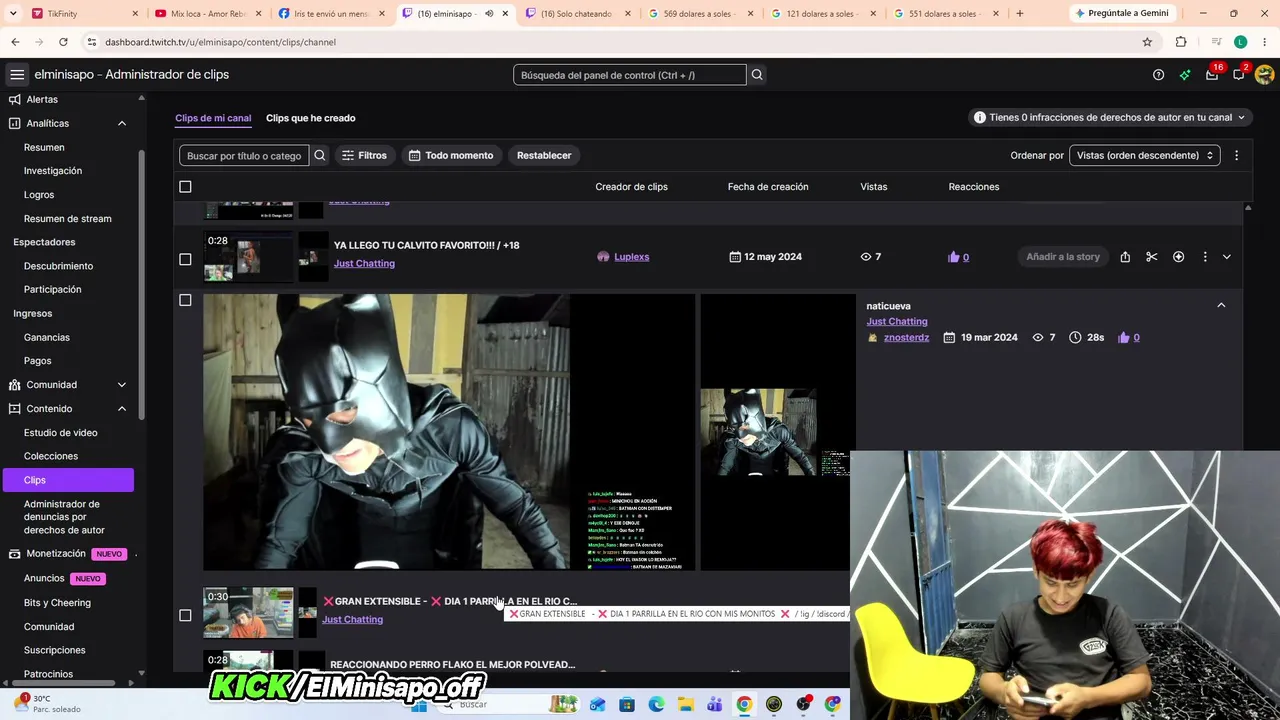This screenshot has height=720, width=1280.
Task: Collapse the Contenido sidebar section
Action: point(122,409)
